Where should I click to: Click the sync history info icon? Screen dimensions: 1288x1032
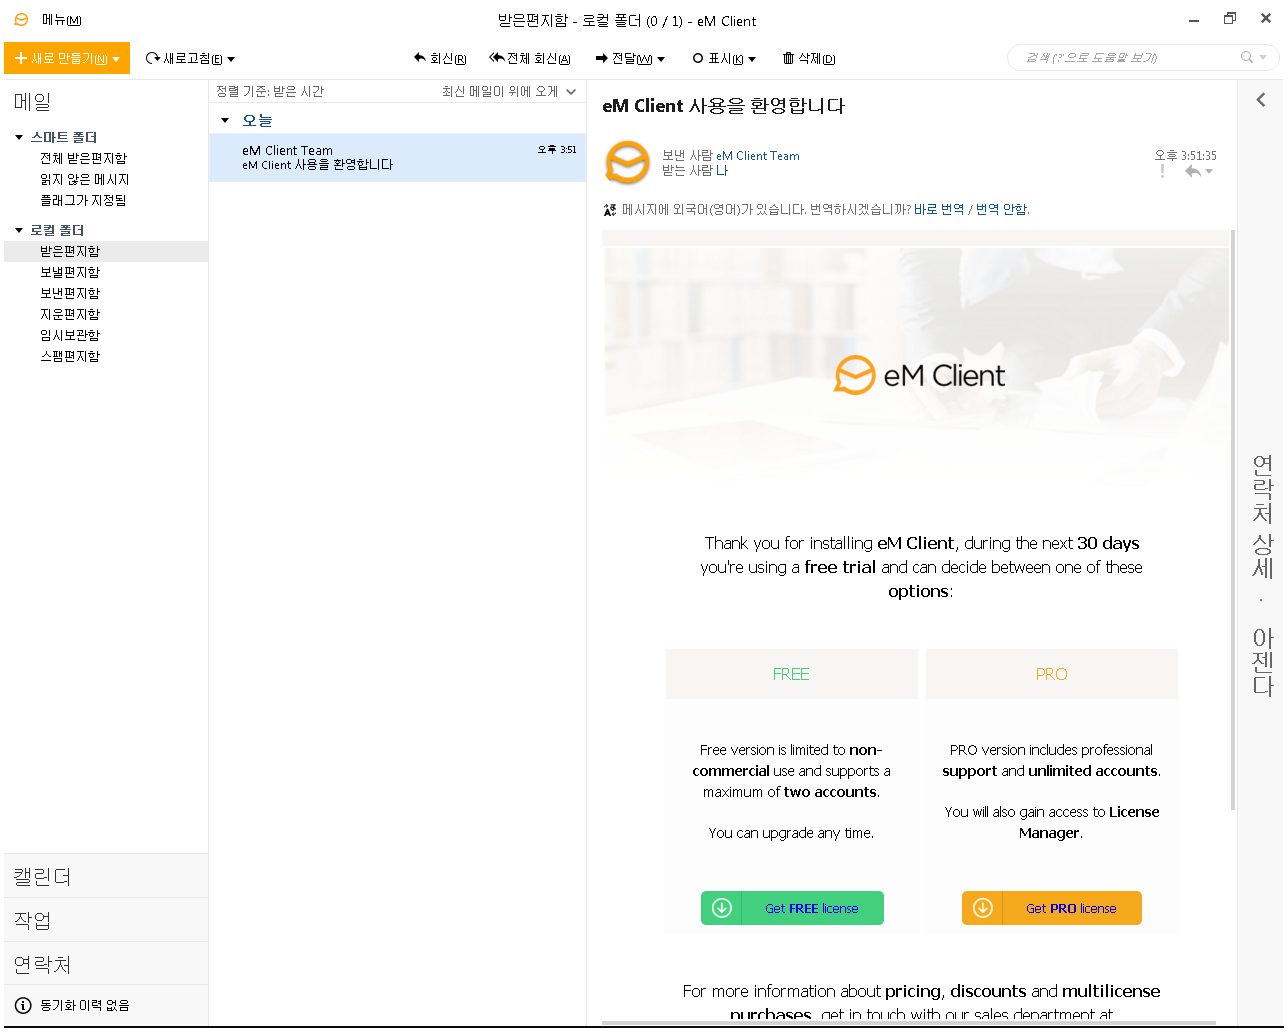[23, 1005]
